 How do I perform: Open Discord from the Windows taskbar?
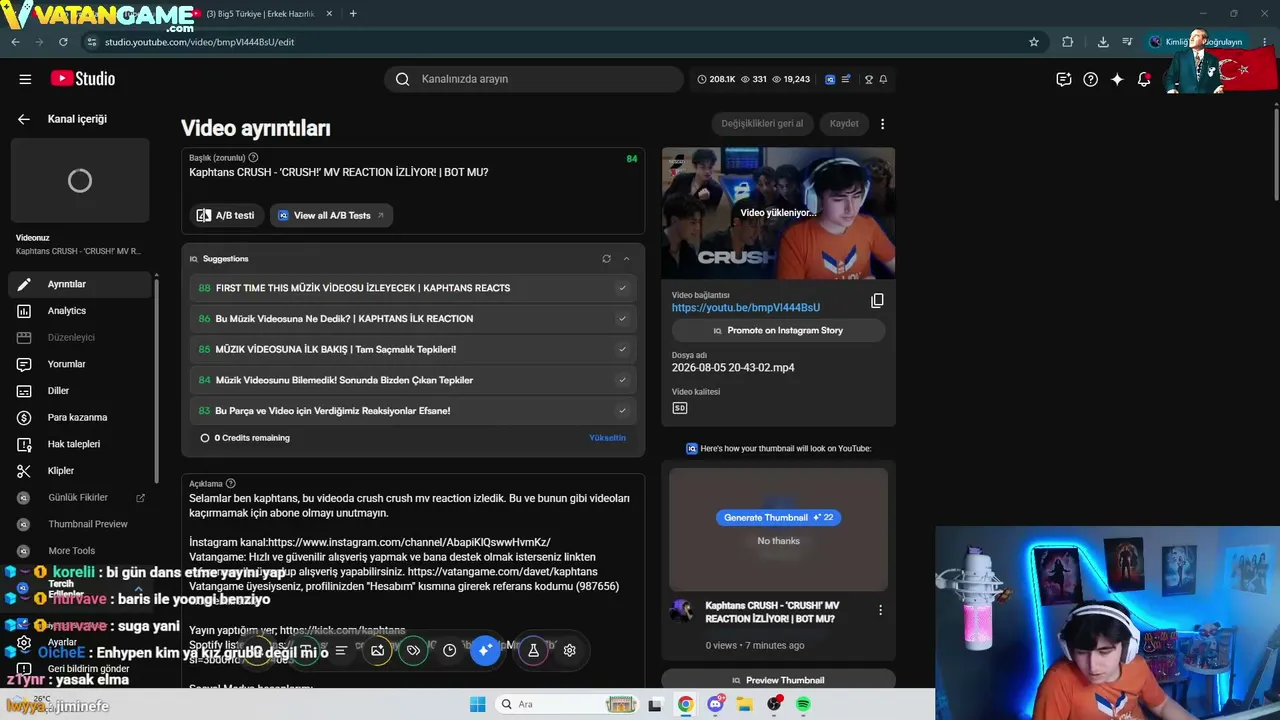coord(715,704)
